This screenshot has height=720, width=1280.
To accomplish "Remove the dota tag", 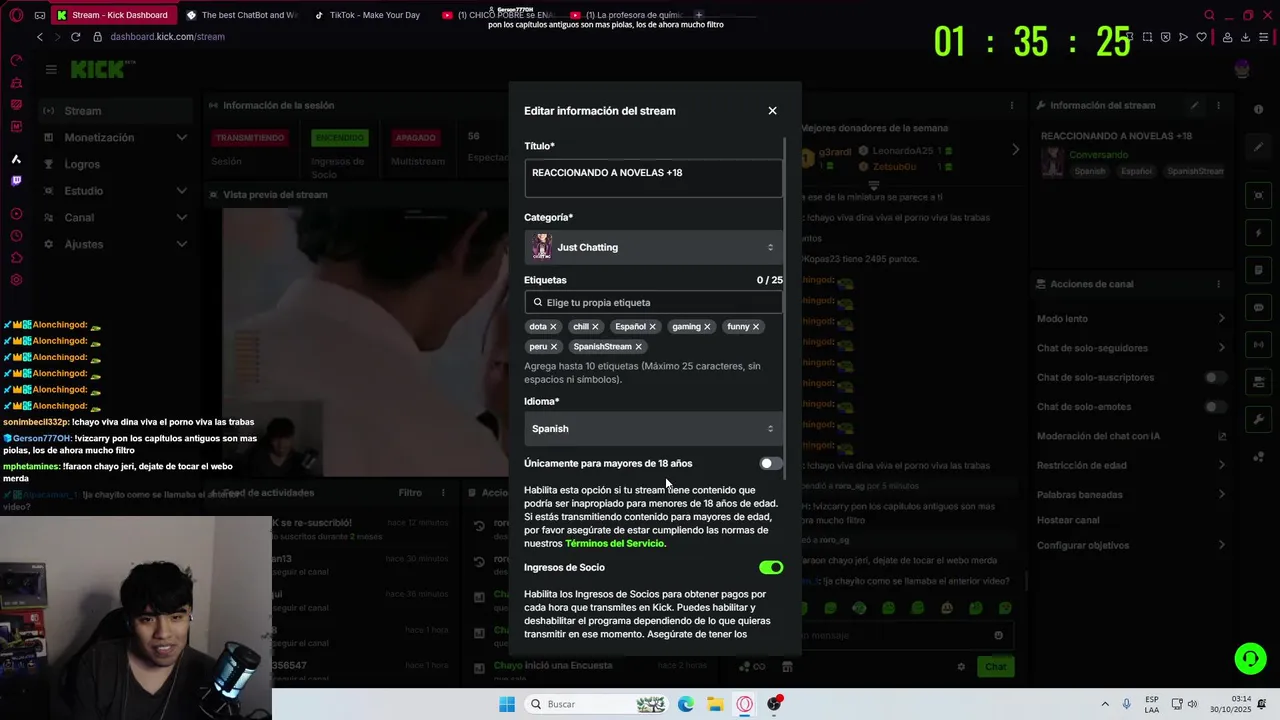I will pyautogui.click(x=553, y=326).
